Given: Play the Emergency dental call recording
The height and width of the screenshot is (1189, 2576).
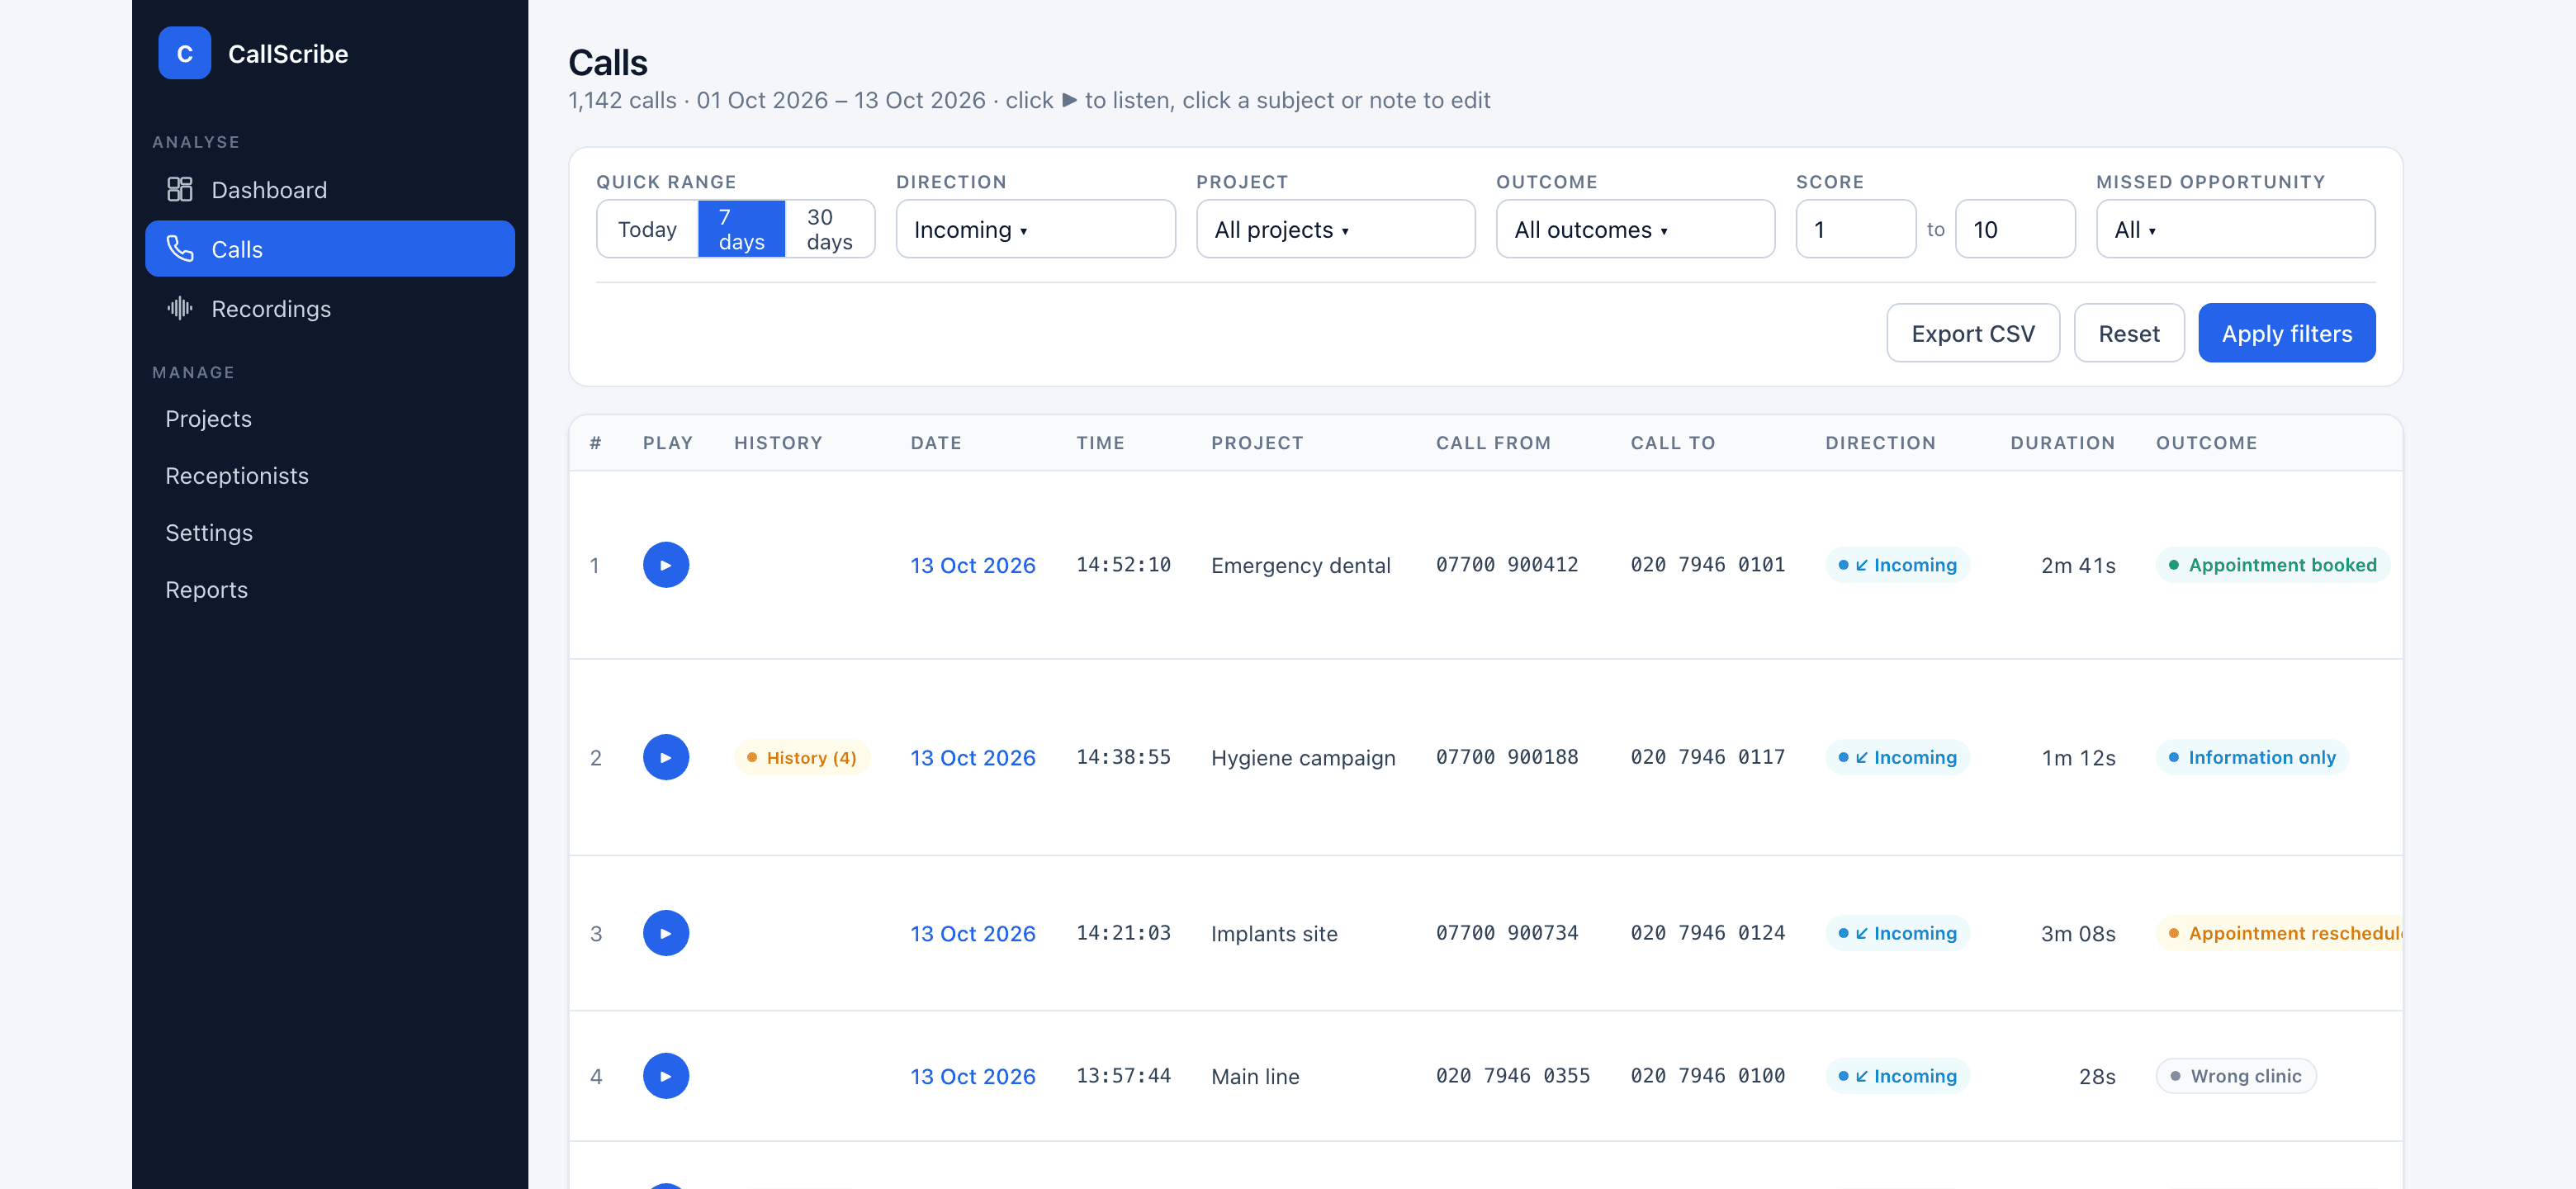Looking at the screenshot, I should coord(665,565).
